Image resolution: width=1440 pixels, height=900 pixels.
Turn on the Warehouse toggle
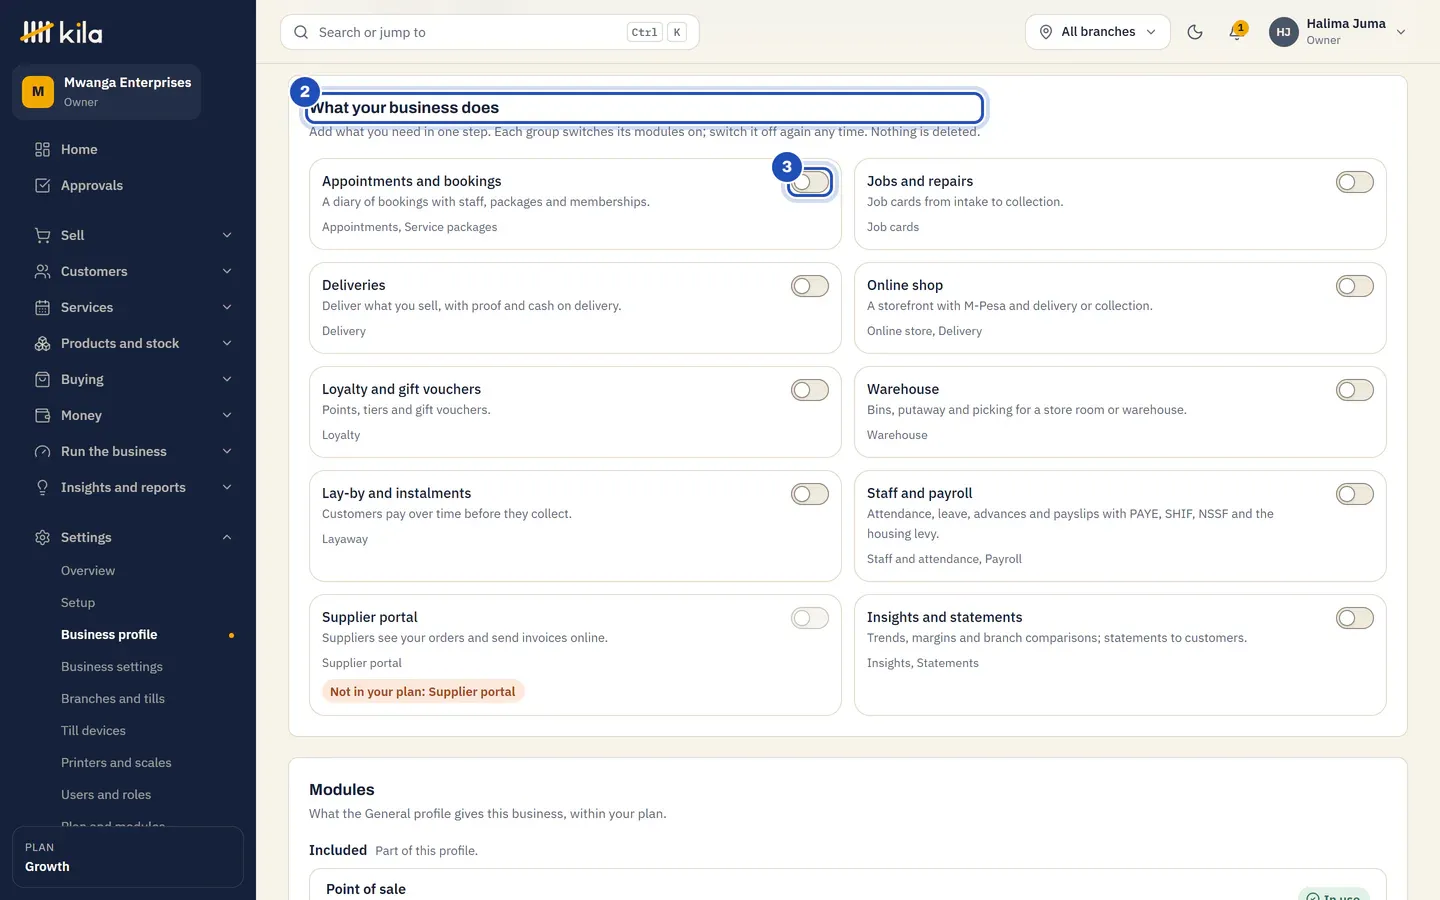[1355, 390]
